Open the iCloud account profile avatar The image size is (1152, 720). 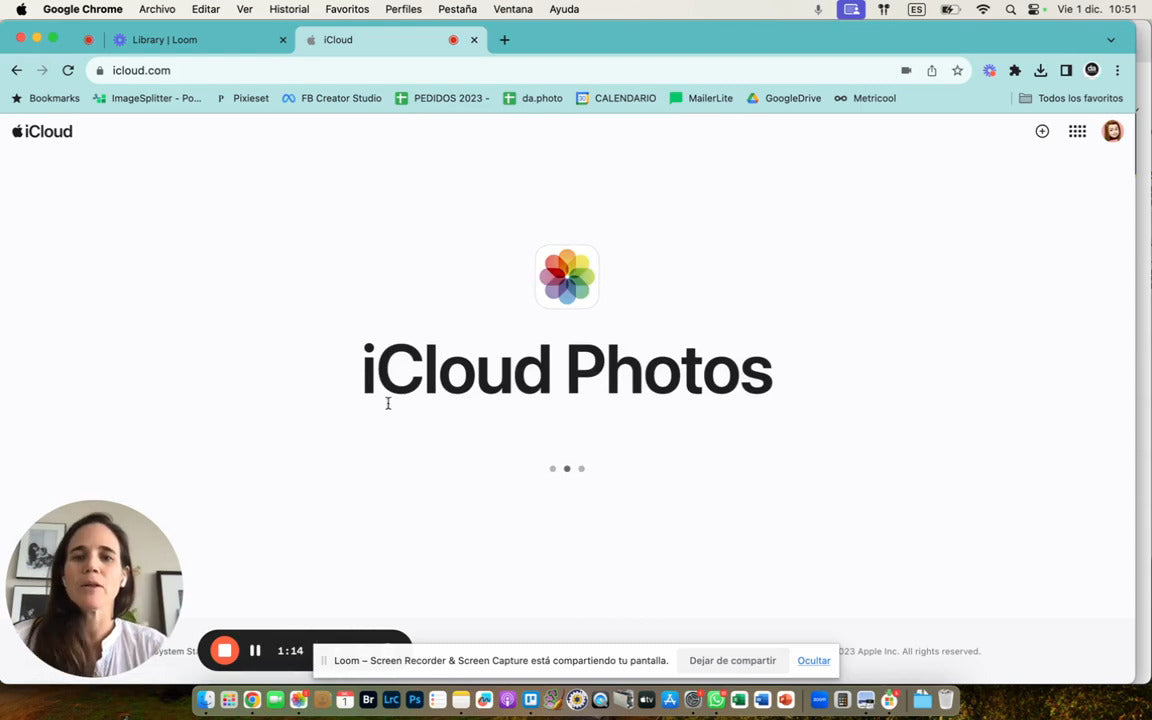point(1112,131)
